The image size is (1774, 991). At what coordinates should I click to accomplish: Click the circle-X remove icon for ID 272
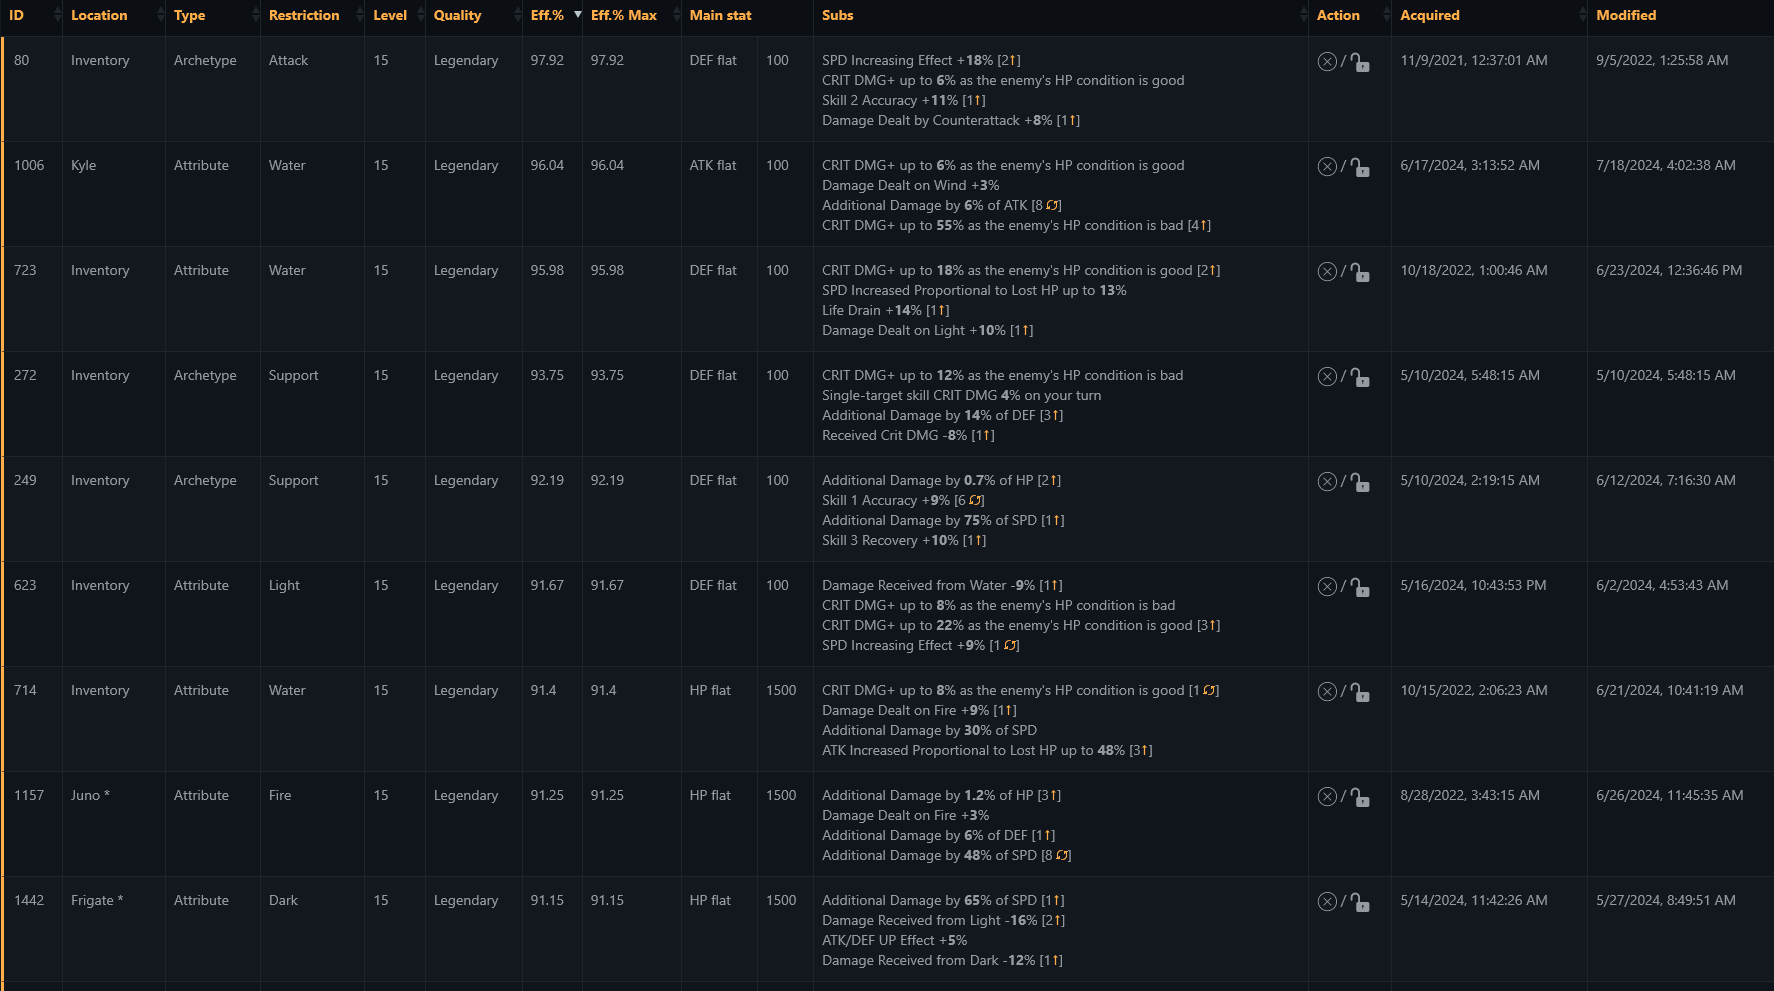tap(1327, 376)
